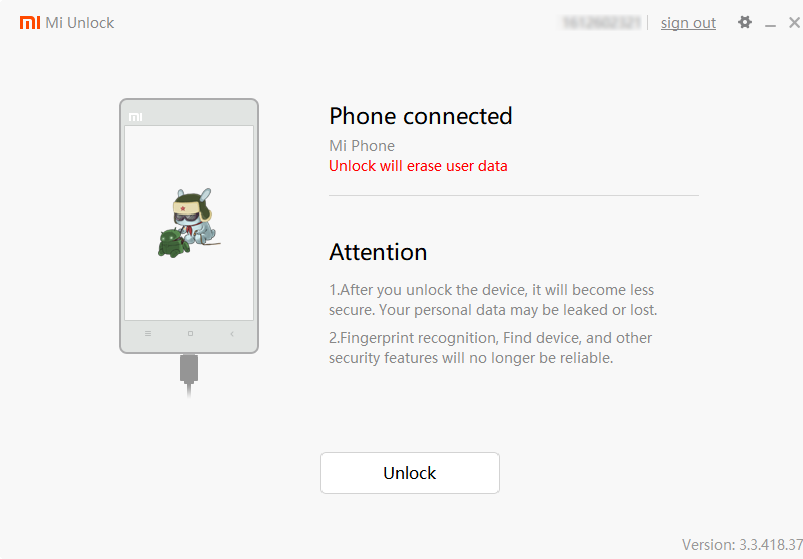This screenshot has height=559, width=803.
Task: Click the phone's home square icon
Action: point(191,334)
